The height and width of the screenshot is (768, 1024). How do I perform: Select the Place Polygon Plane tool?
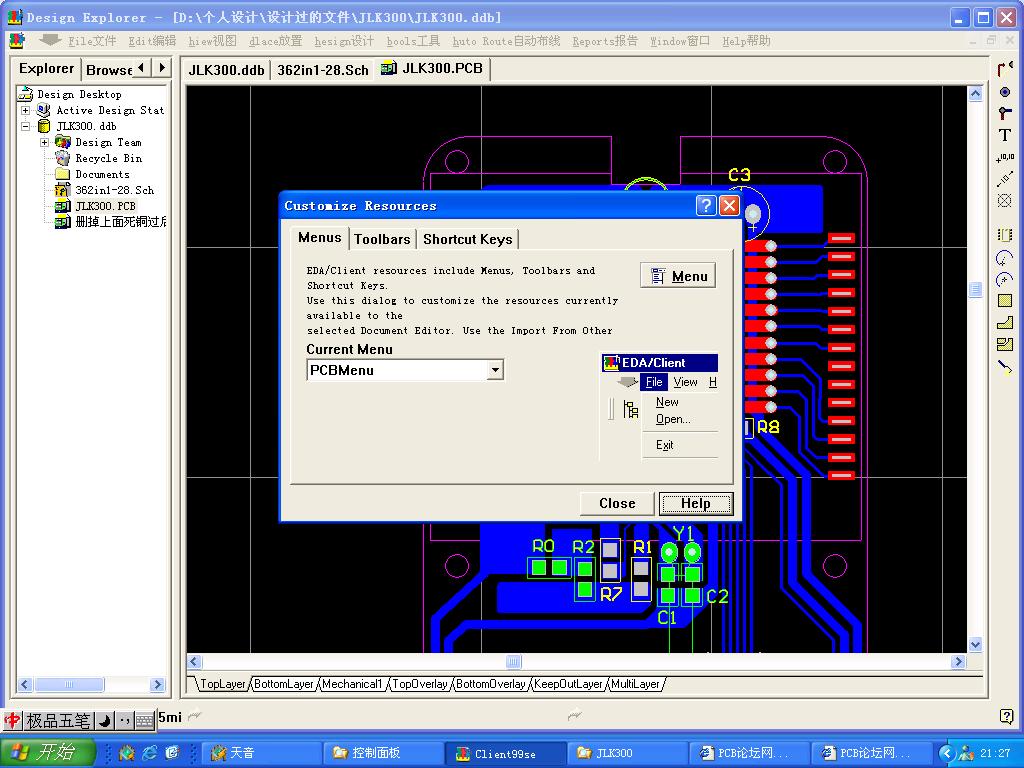(1005, 323)
